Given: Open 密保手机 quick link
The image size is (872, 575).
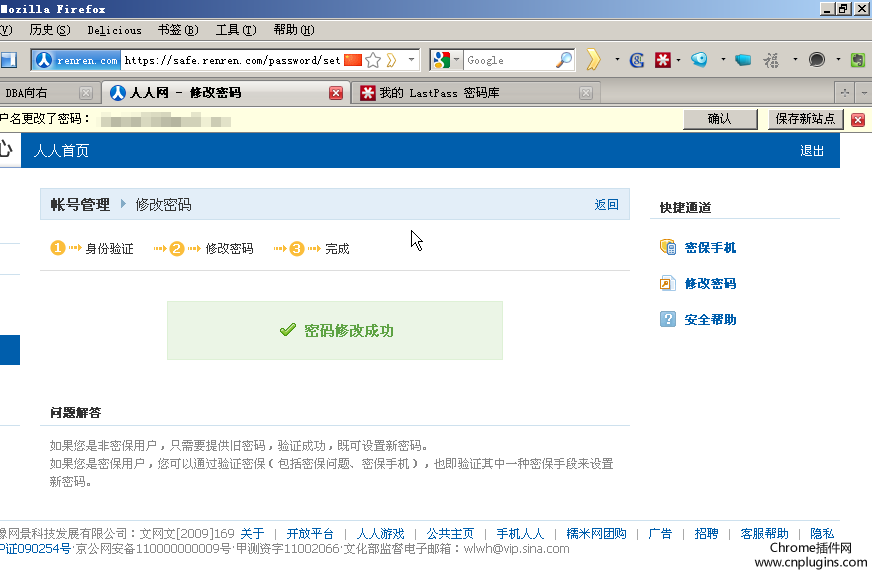Looking at the screenshot, I should (710, 247).
